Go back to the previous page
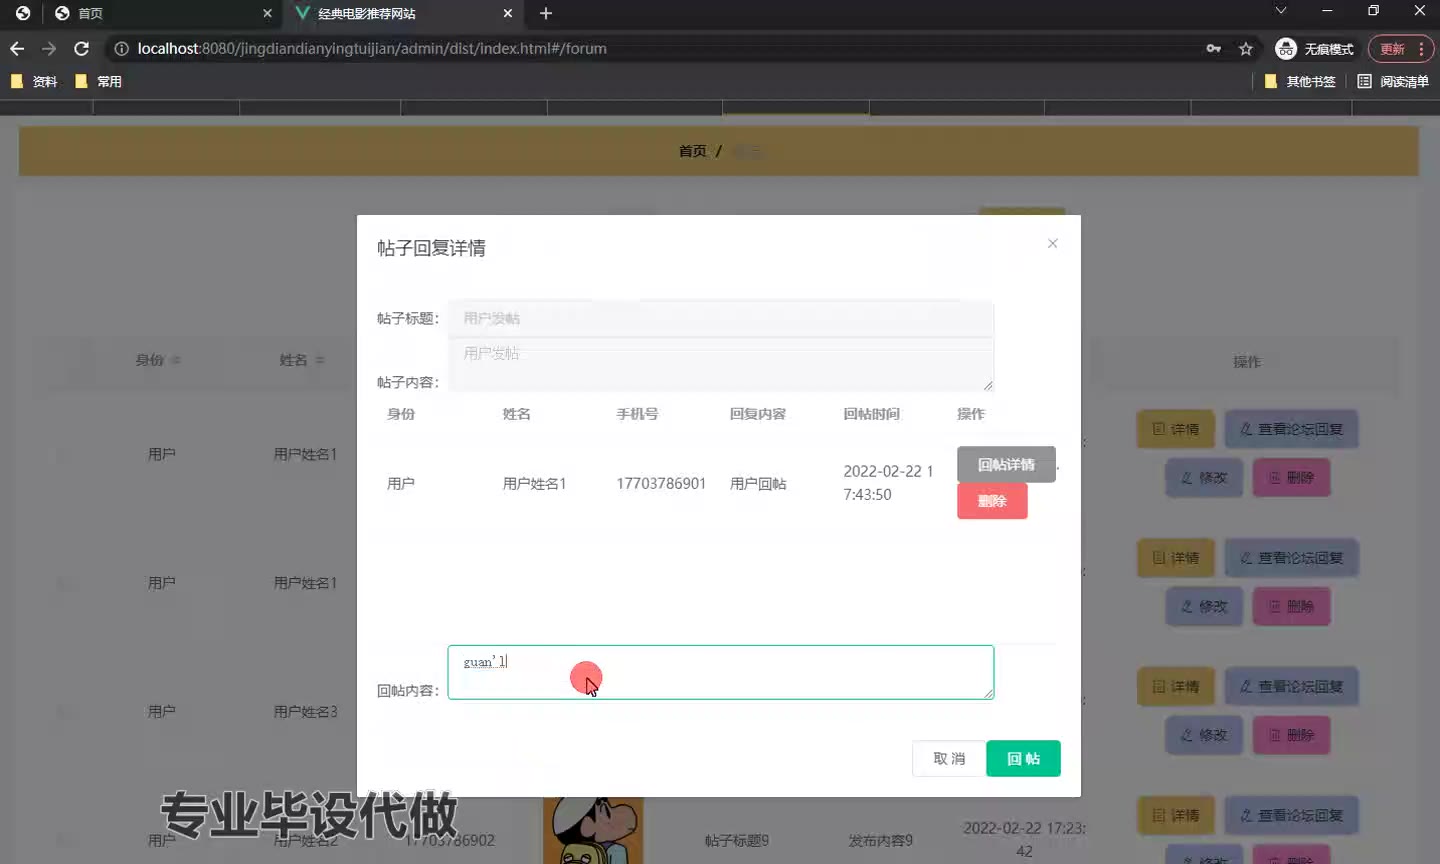 coord(17,48)
